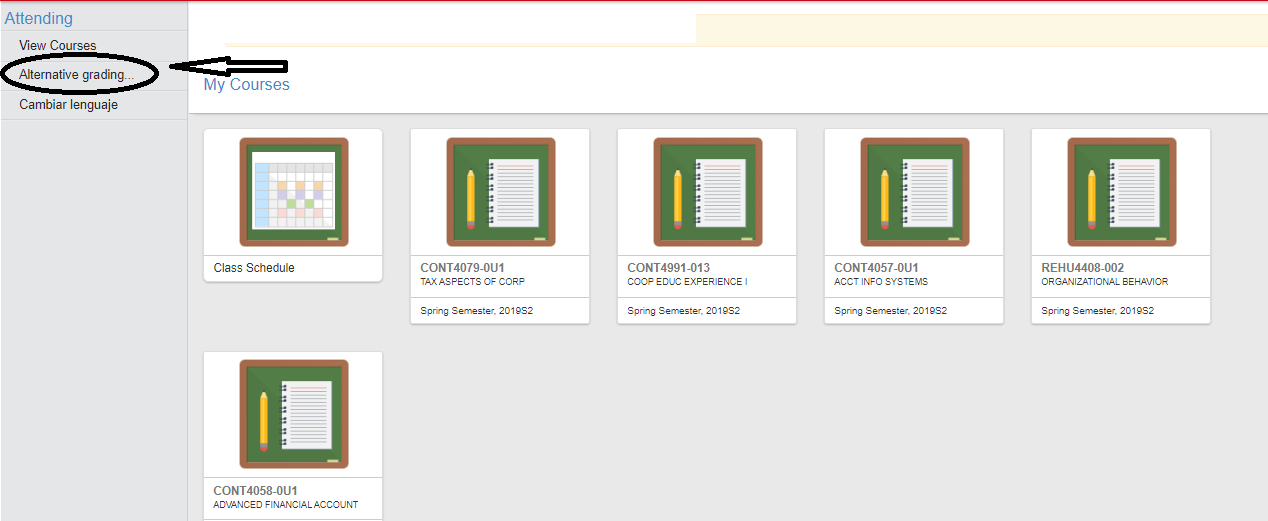The height and width of the screenshot is (521, 1268).
Task: Click the CONT4058-0U1 course code
Action: click(255, 491)
